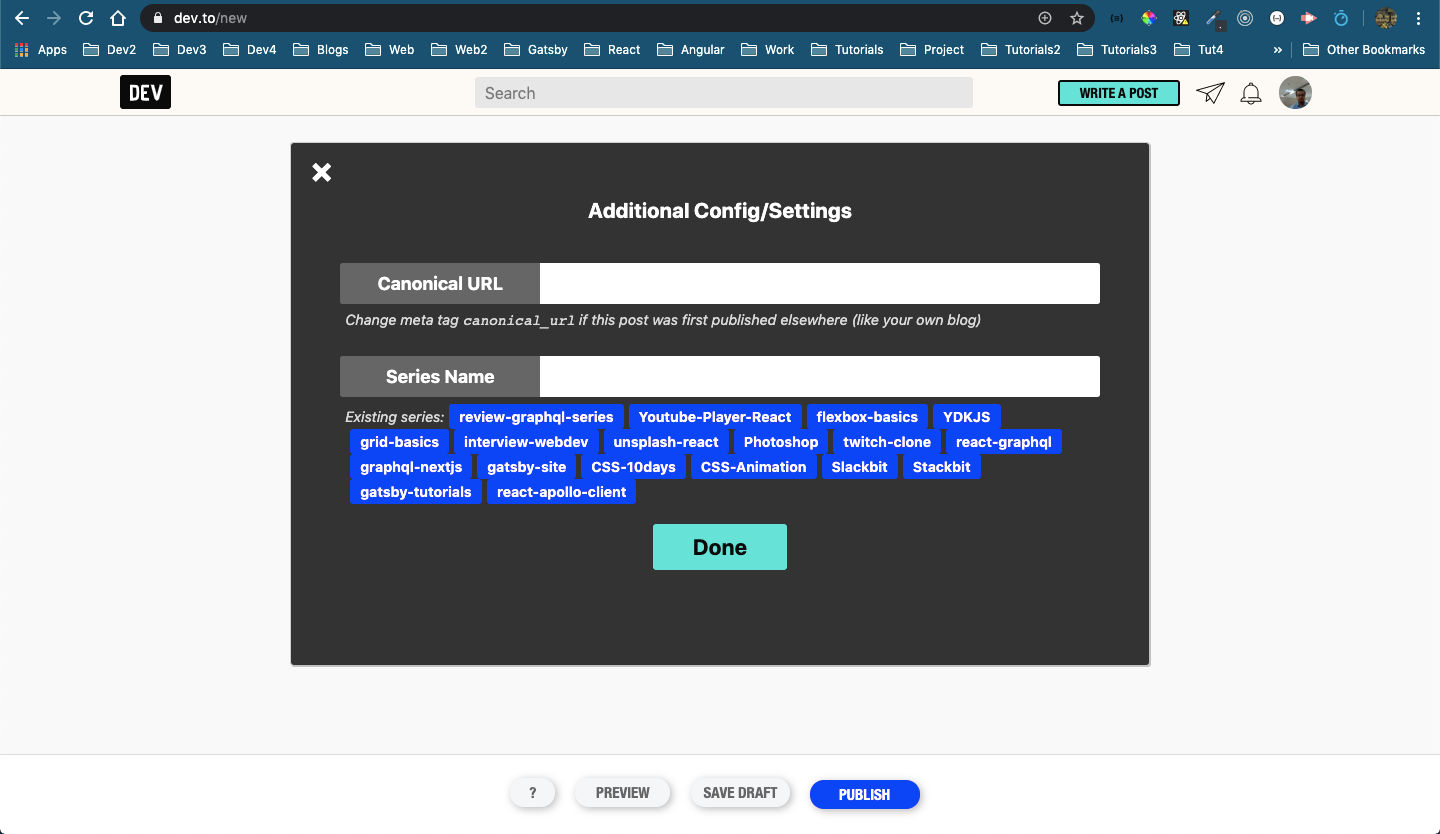Select the unsplash-react series tag
The image size is (1440, 834).
666,442
